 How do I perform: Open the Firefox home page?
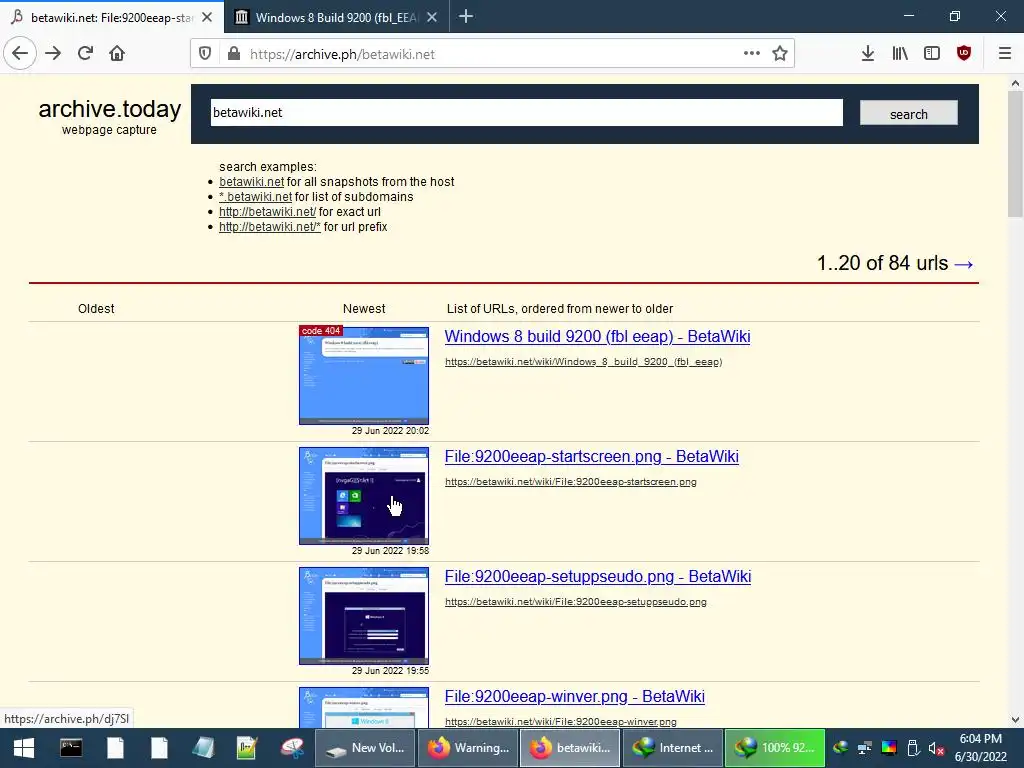point(117,54)
